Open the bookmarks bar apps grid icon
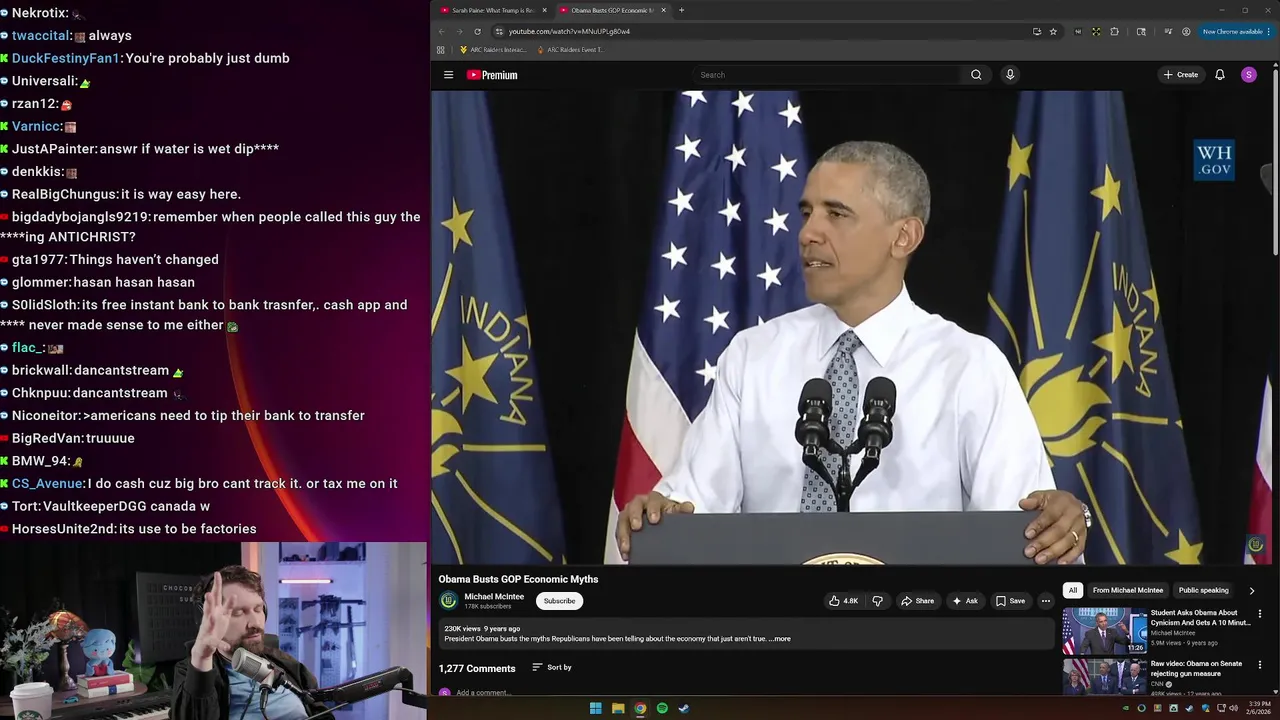The height and width of the screenshot is (720, 1280). (441, 49)
